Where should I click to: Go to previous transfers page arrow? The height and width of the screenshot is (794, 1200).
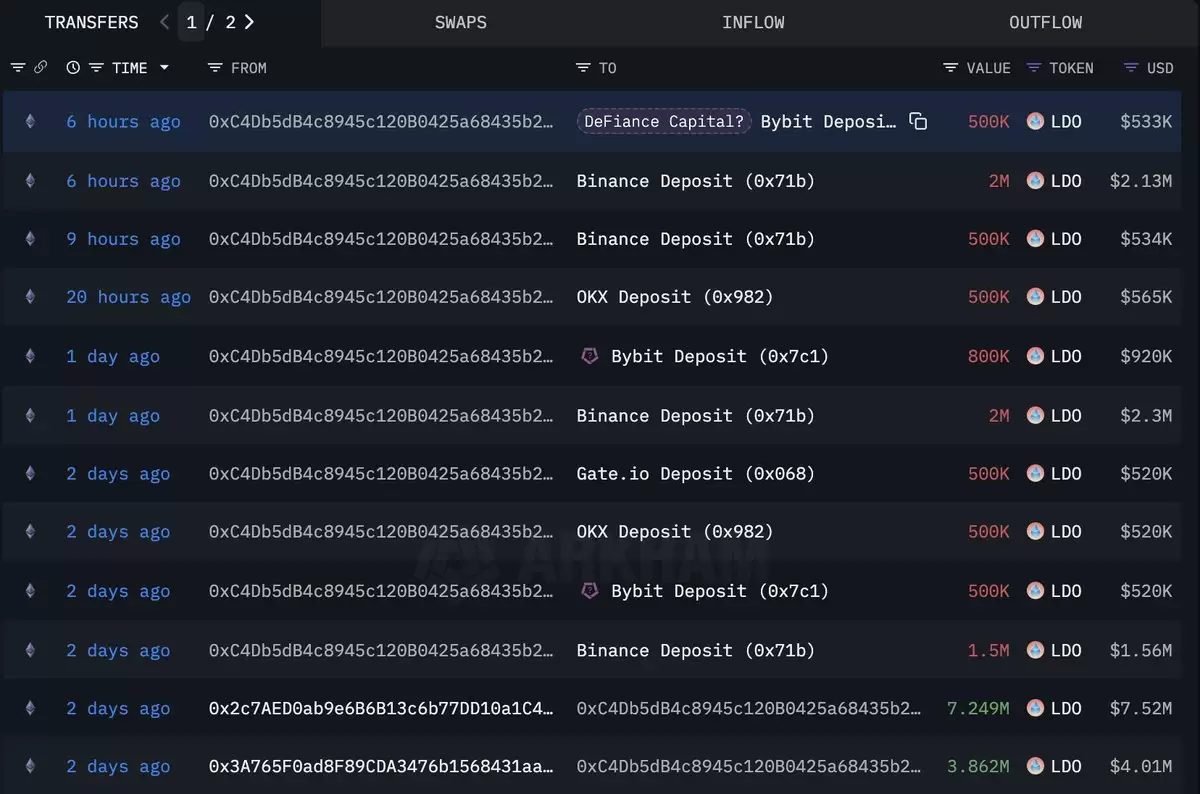pos(164,22)
